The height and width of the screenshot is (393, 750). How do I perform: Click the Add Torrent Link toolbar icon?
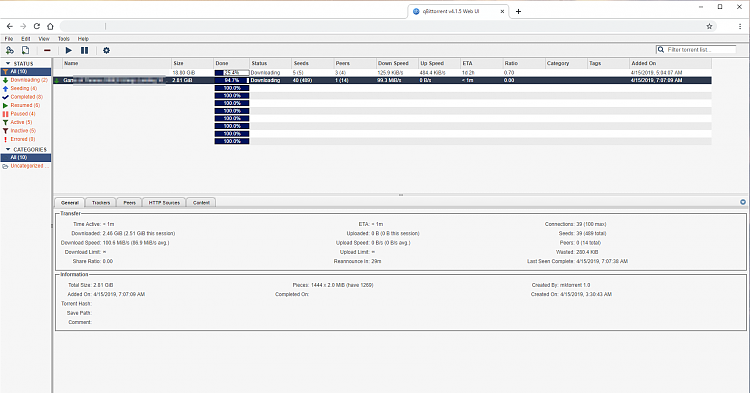pyautogui.click(x=10, y=50)
